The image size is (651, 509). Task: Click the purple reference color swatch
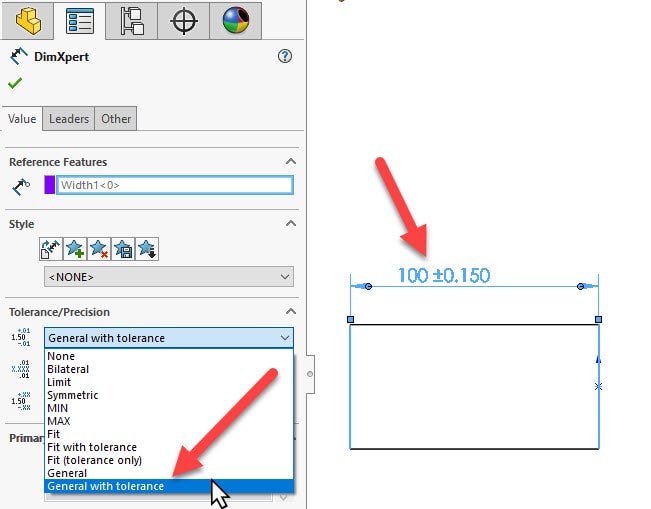tap(50, 185)
